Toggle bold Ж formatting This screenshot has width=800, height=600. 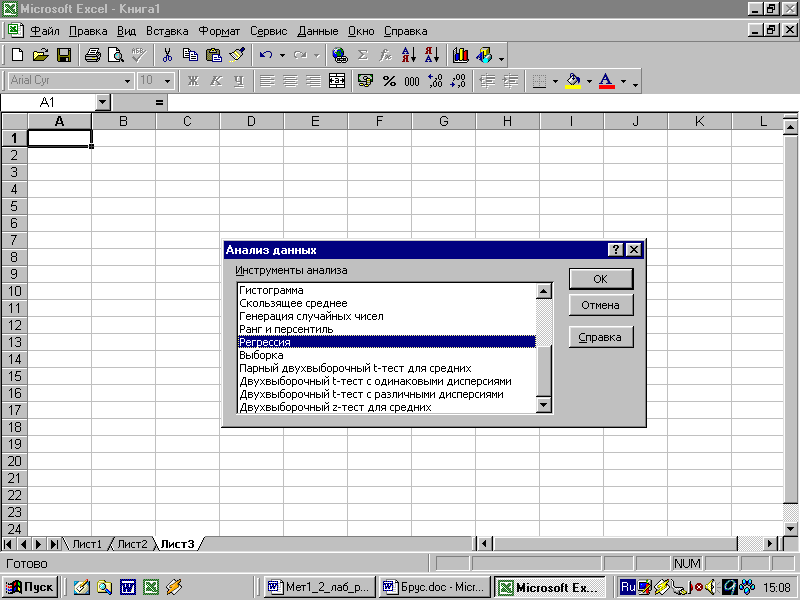point(193,81)
